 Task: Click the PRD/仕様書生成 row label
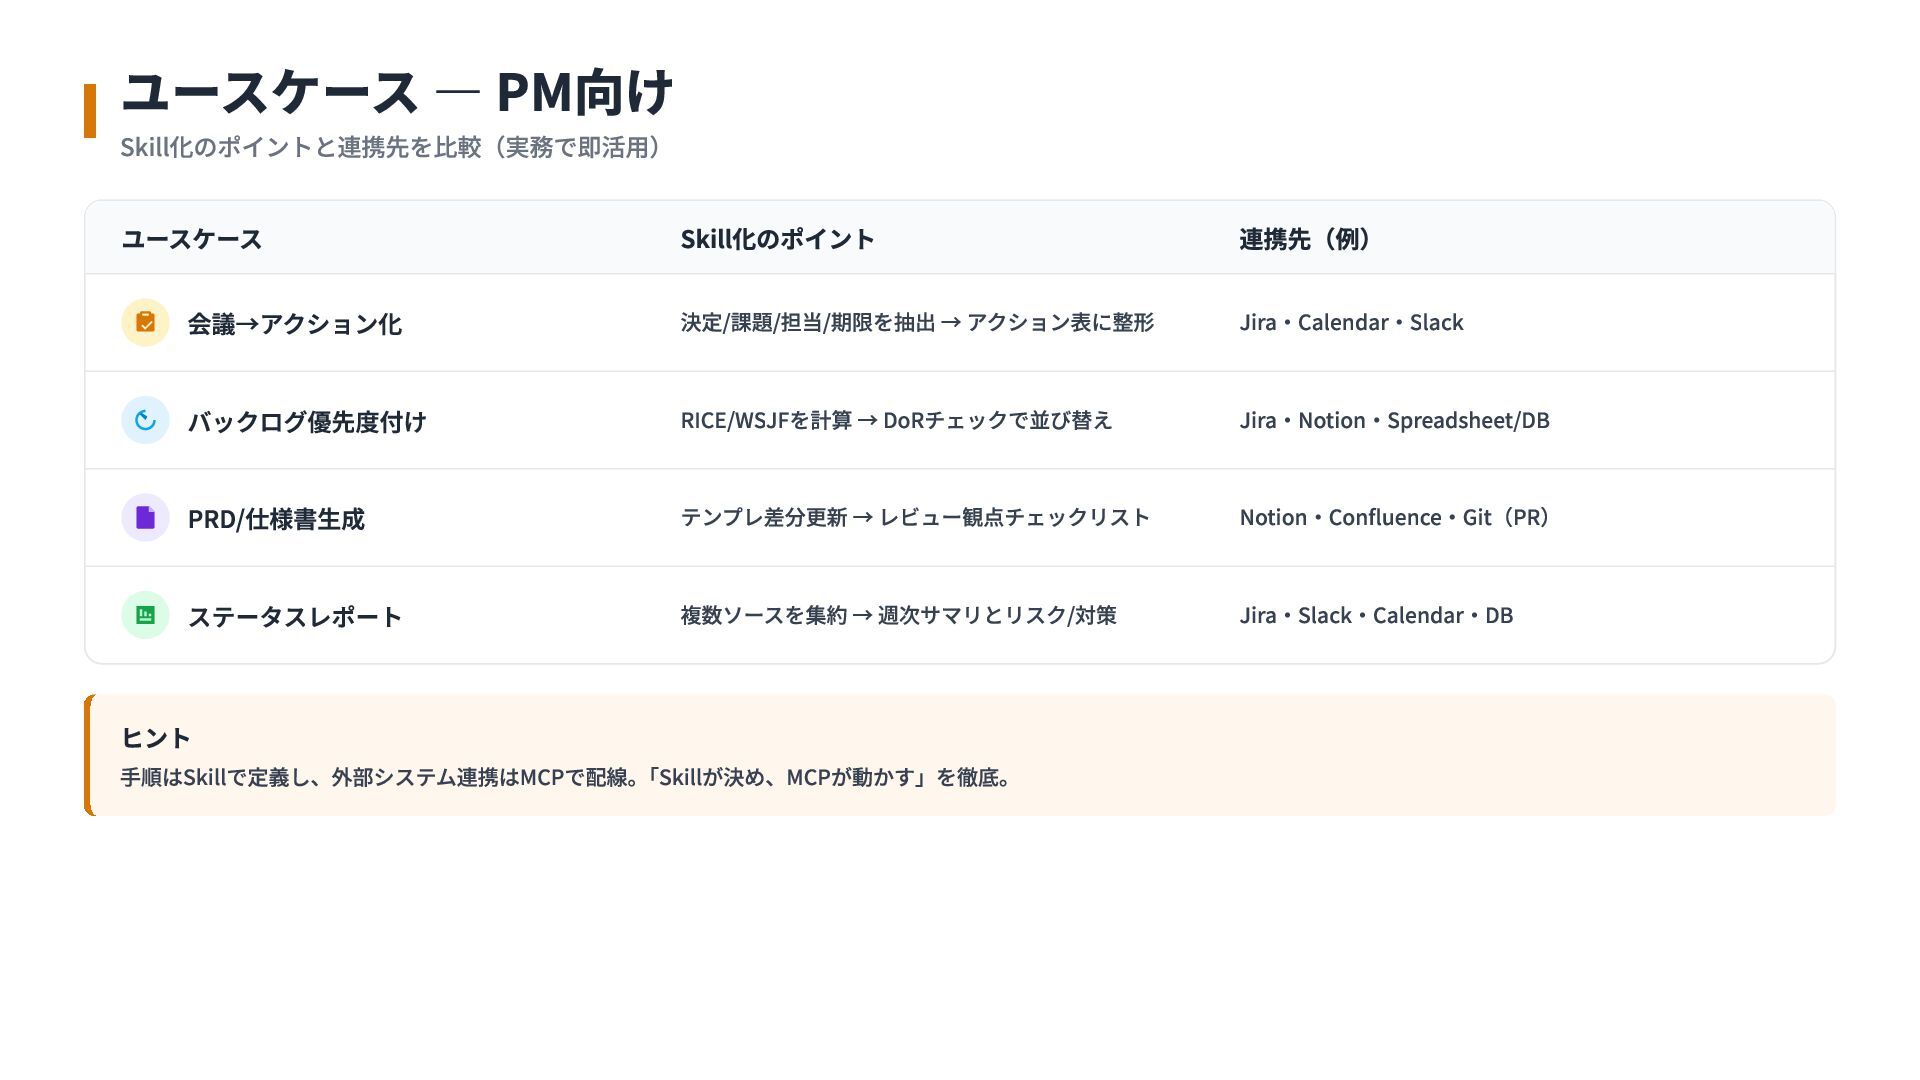(276, 519)
